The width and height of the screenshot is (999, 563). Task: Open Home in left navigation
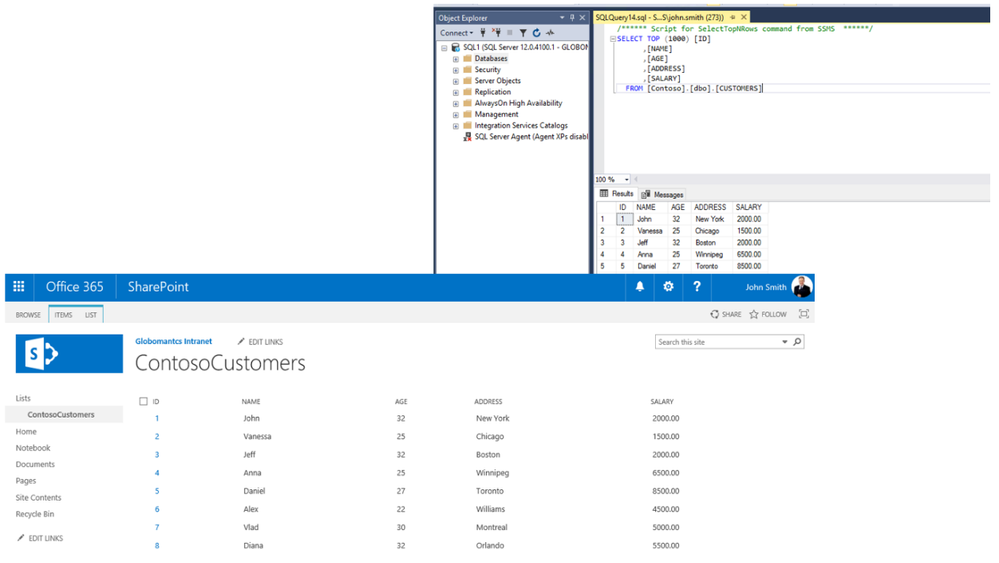pos(26,431)
